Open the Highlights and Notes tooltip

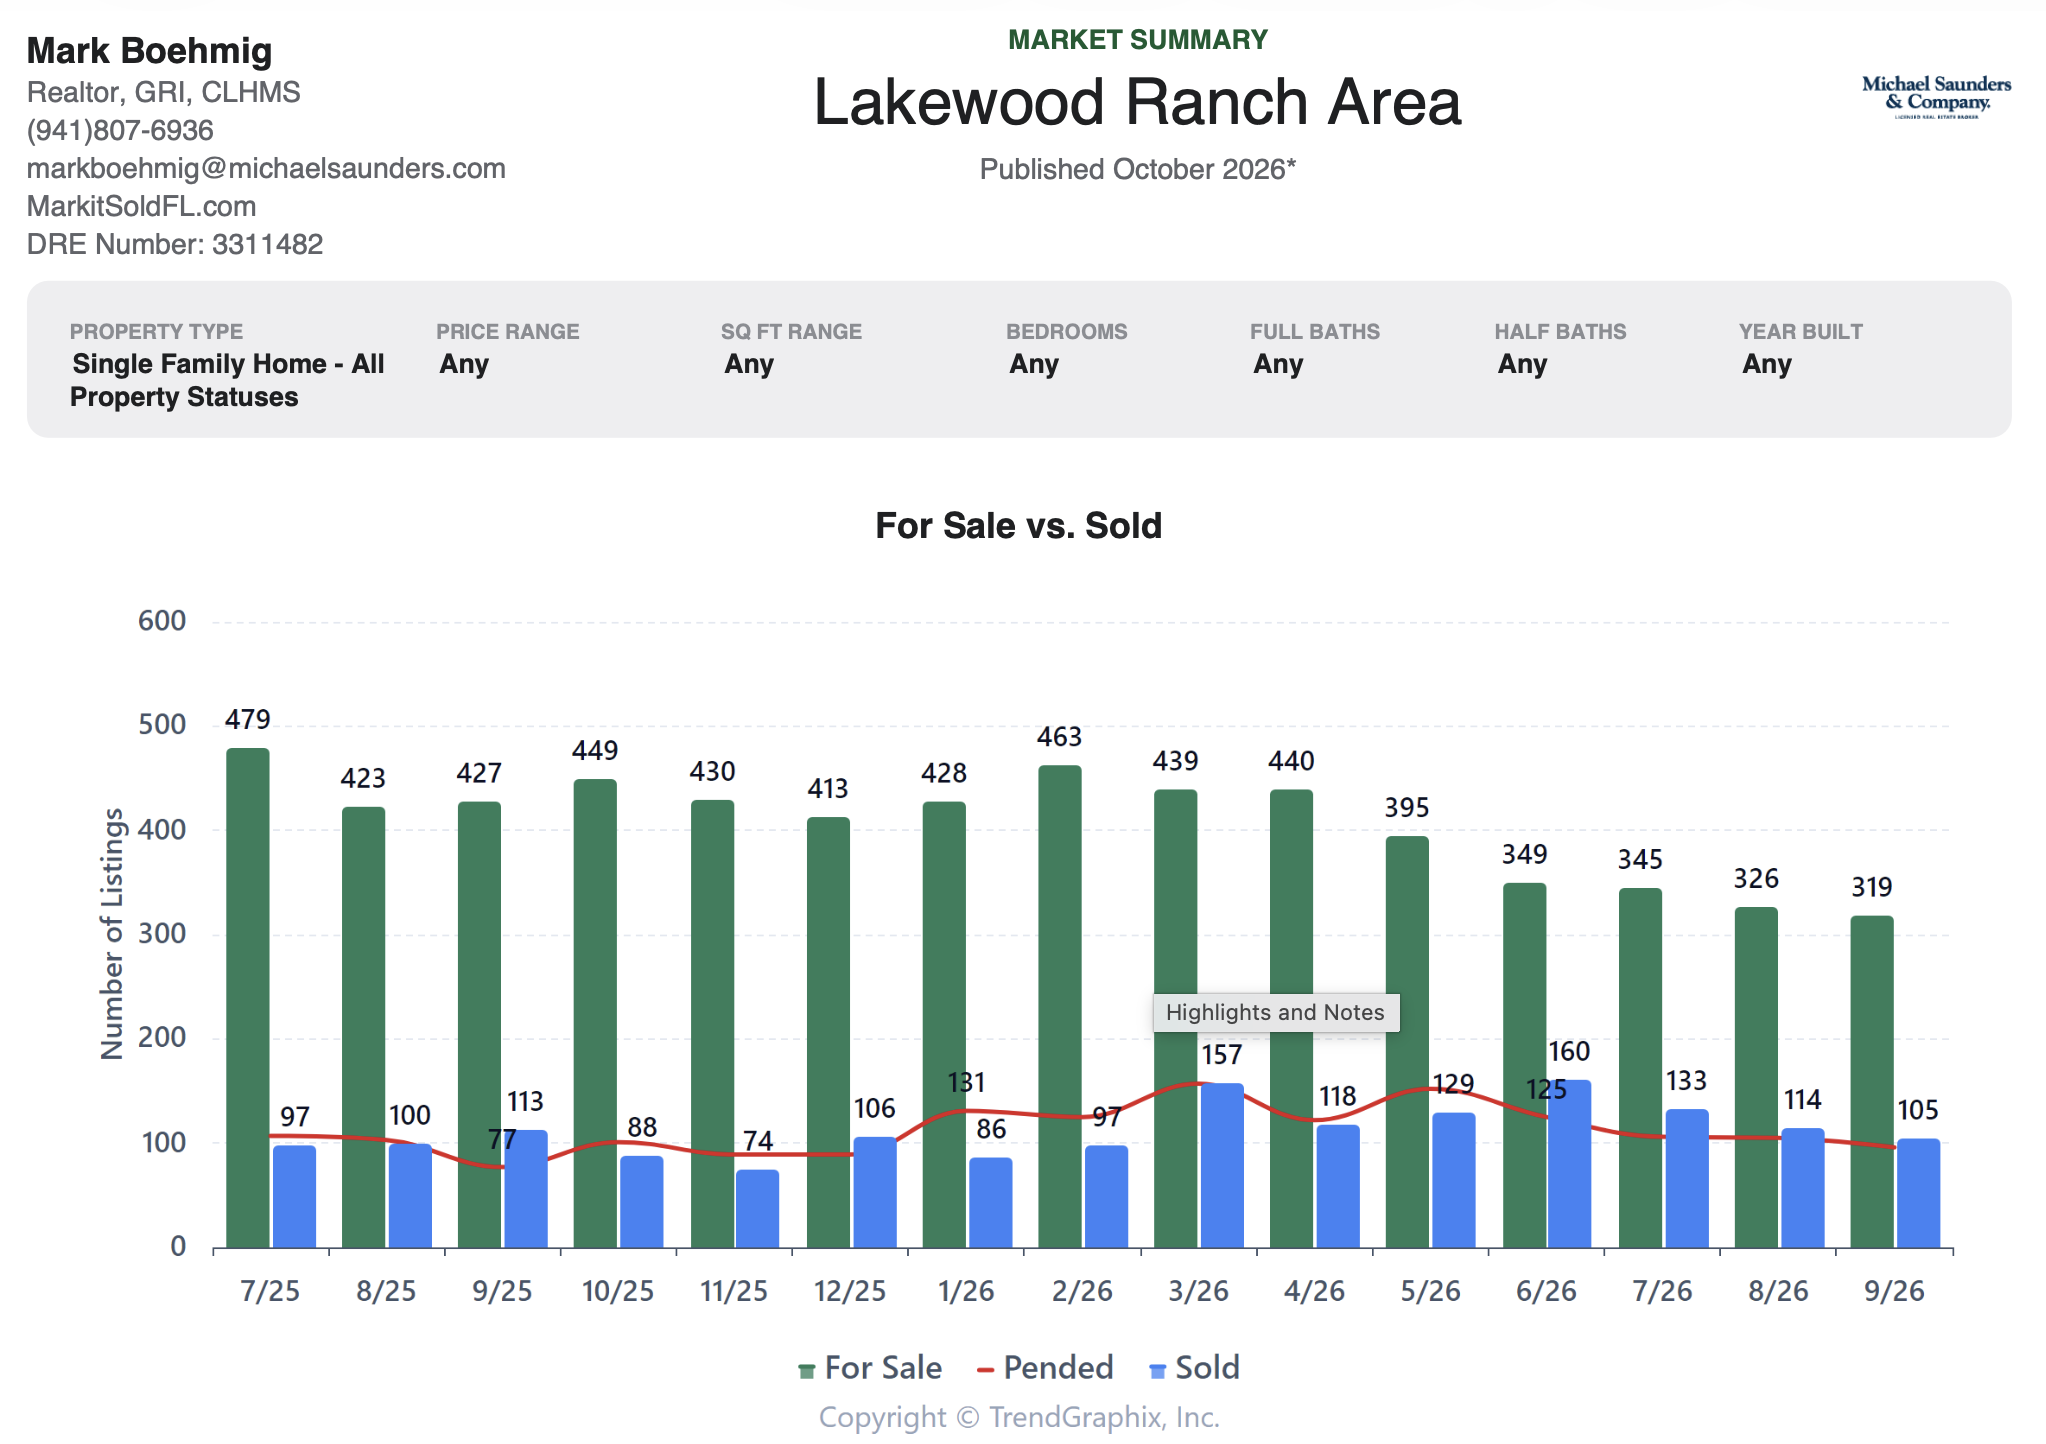pyautogui.click(x=1276, y=1012)
